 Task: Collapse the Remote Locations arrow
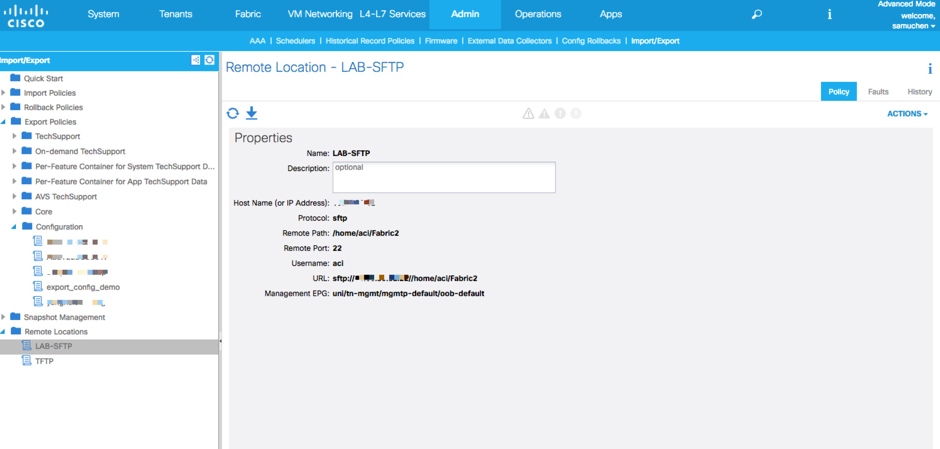click(4, 332)
